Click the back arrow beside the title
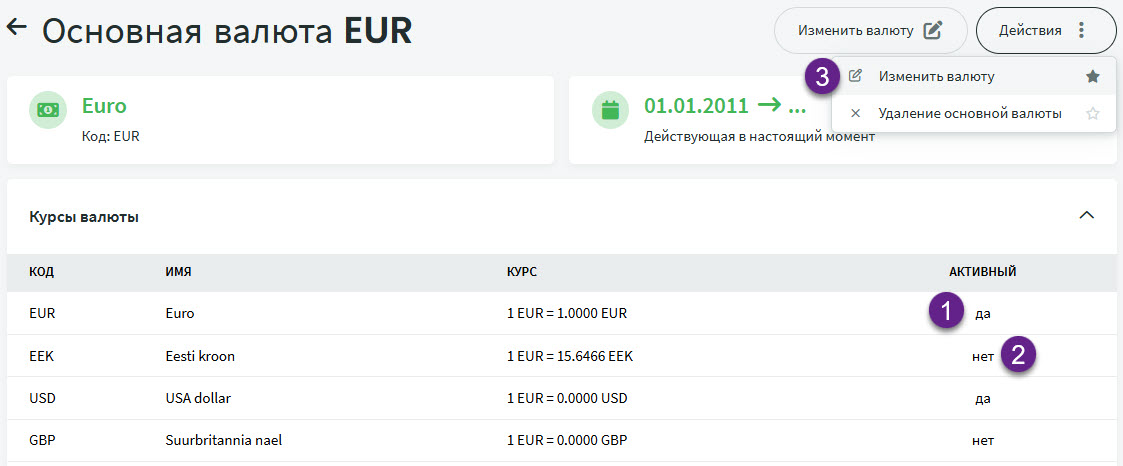1123x466 pixels. click(x=16, y=28)
